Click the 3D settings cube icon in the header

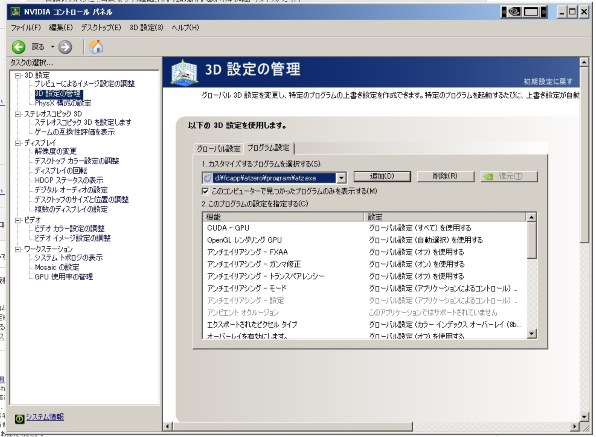(x=184, y=72)
